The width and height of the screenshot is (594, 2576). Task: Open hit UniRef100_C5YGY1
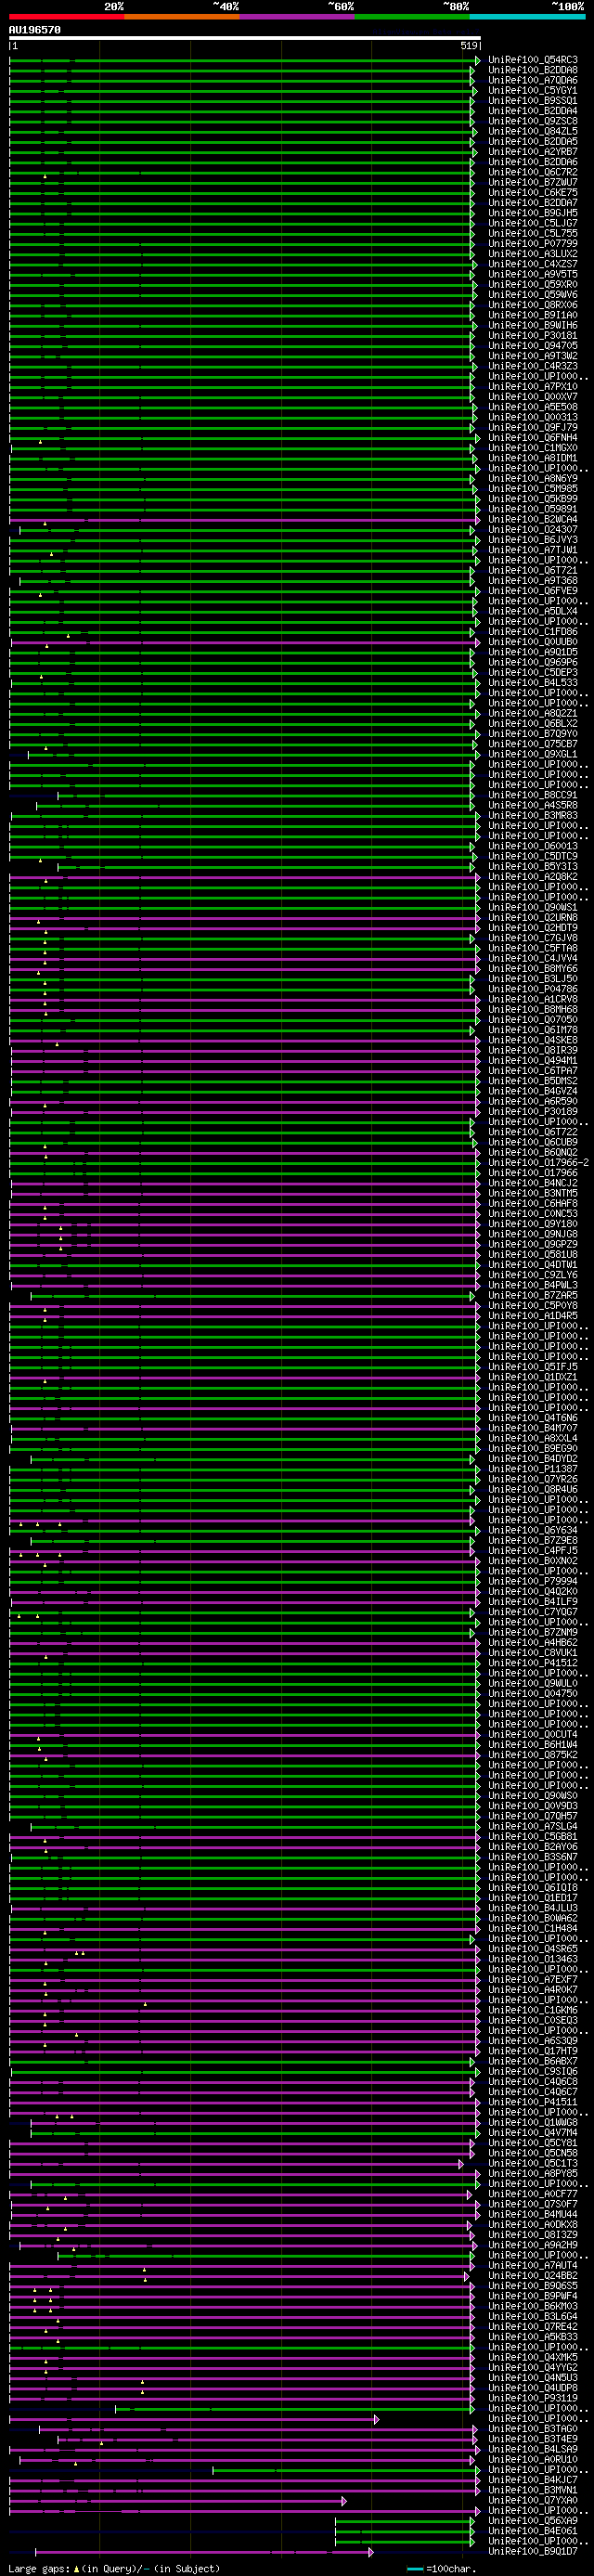[532, 90]
